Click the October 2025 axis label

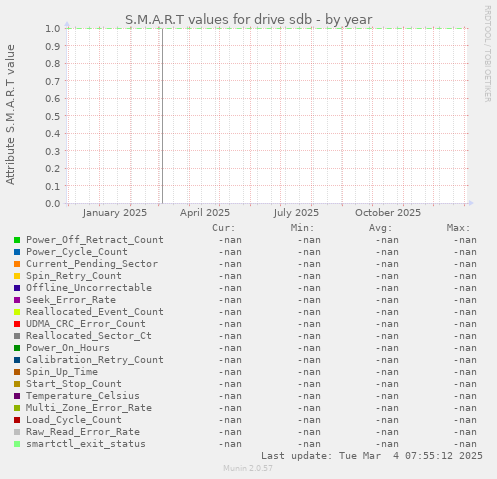coord(388,213)
